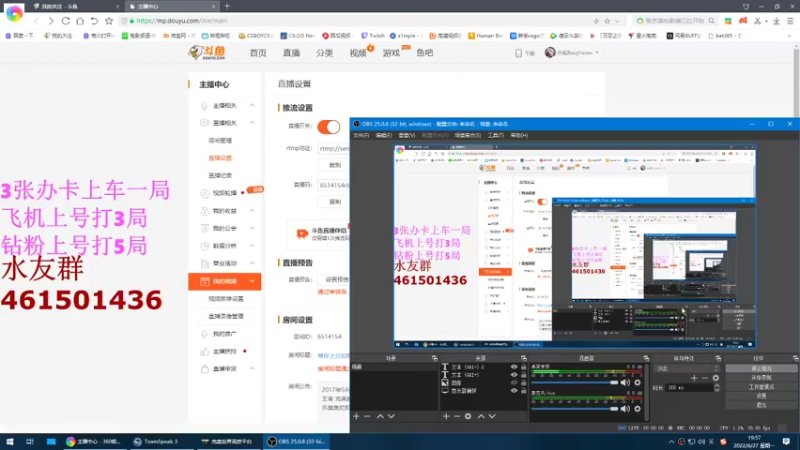This screenshot has width=800, height=450.
Task: Click the 开始录制 button in OBS
Action: pyautogui.click(x=761, y=378)
